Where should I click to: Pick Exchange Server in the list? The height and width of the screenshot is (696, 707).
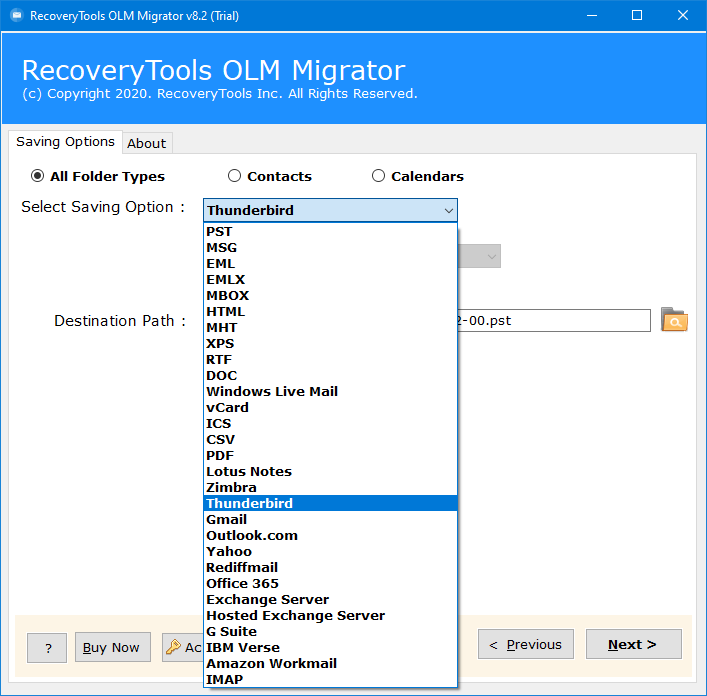coord(330,600)
